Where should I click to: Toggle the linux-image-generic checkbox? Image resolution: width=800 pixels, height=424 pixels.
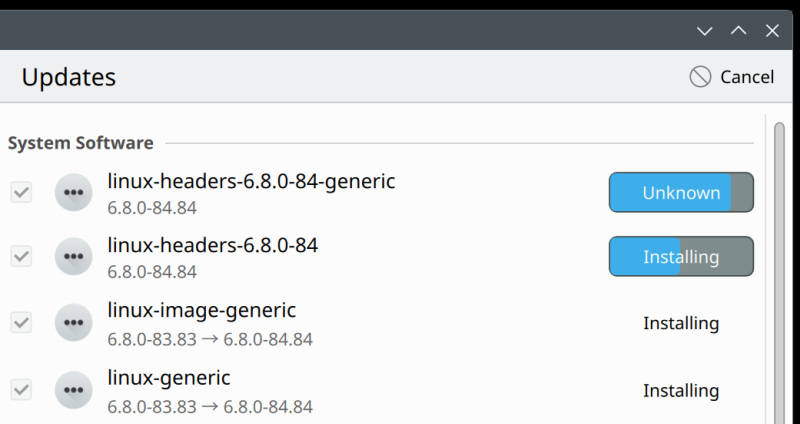(21, 323)
